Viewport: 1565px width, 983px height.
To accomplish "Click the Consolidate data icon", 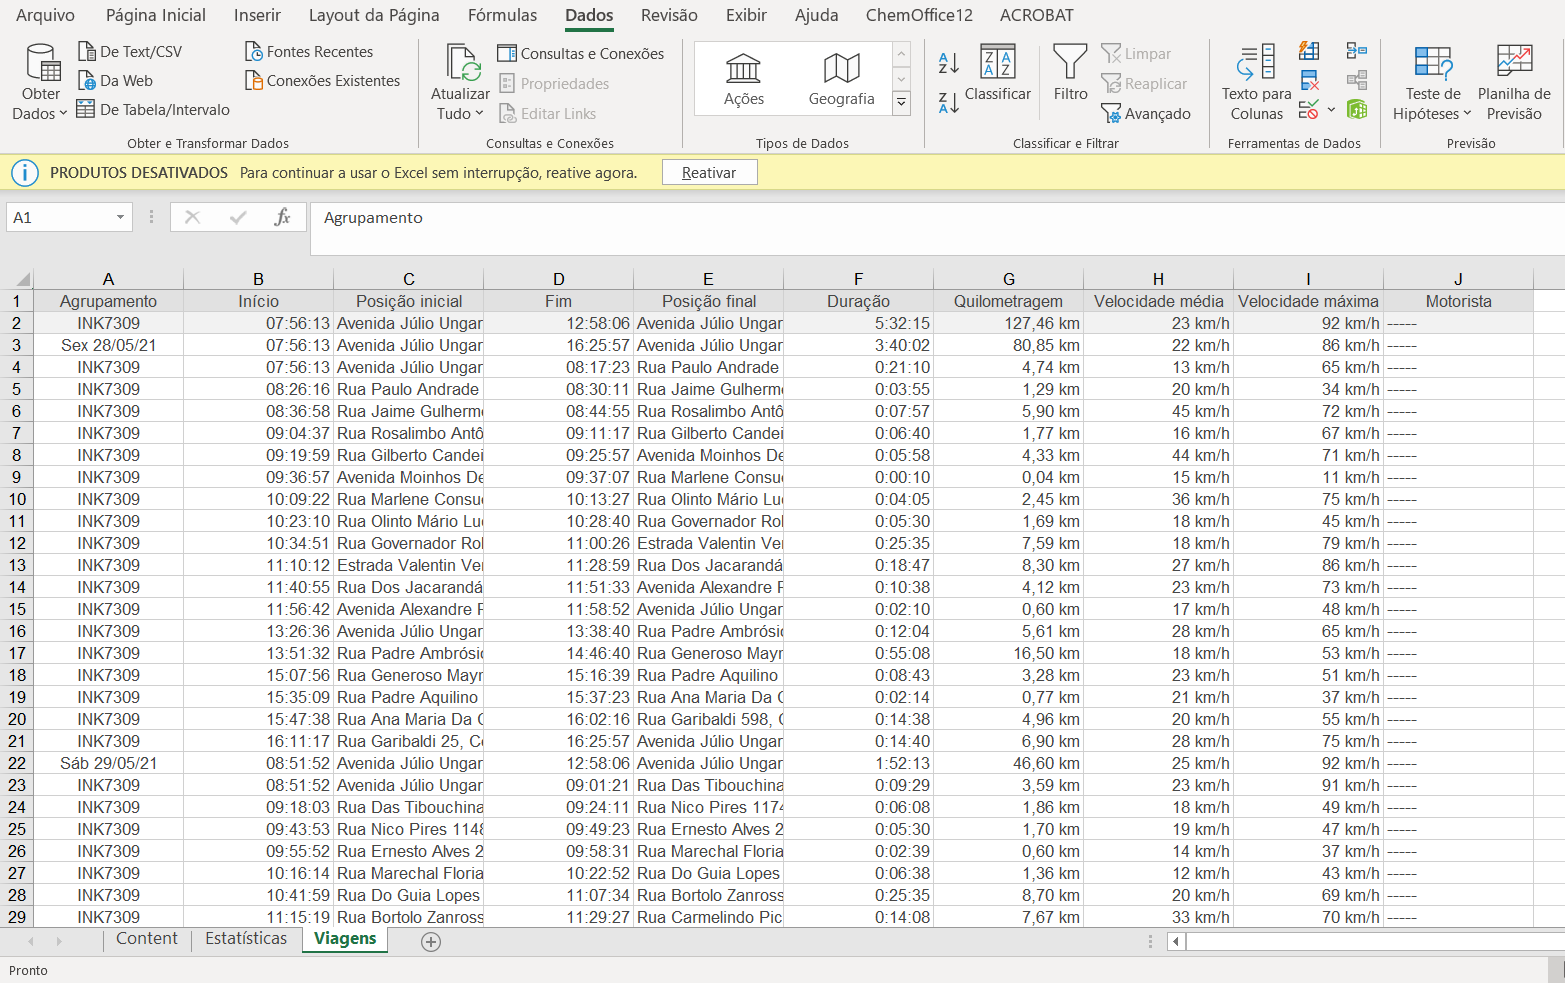I will point(1356,51).
